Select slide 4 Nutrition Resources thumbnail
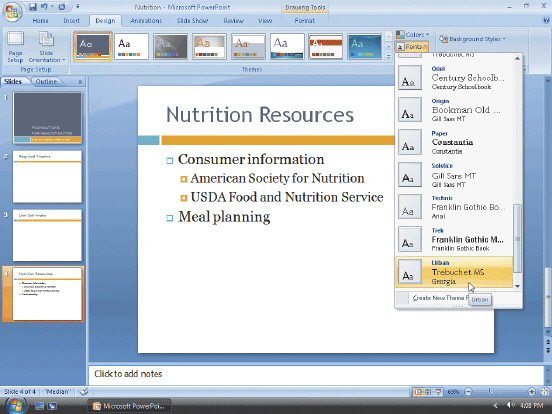The width and height of the screenshot is (552, 414). (x=47, y=294)
